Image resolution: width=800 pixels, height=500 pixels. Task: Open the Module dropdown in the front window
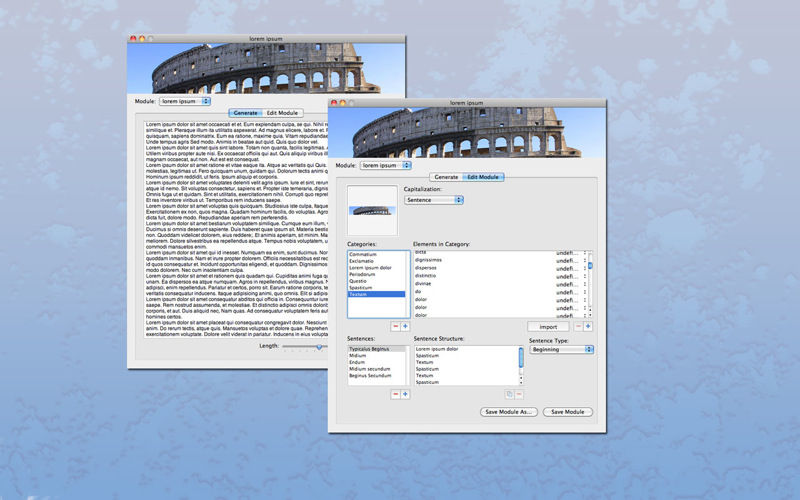coord(385,165)
